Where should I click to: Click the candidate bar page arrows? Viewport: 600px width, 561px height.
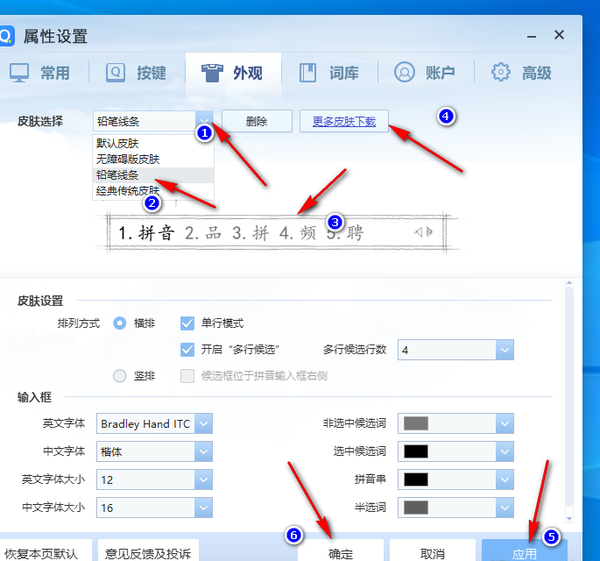(424, 233)
